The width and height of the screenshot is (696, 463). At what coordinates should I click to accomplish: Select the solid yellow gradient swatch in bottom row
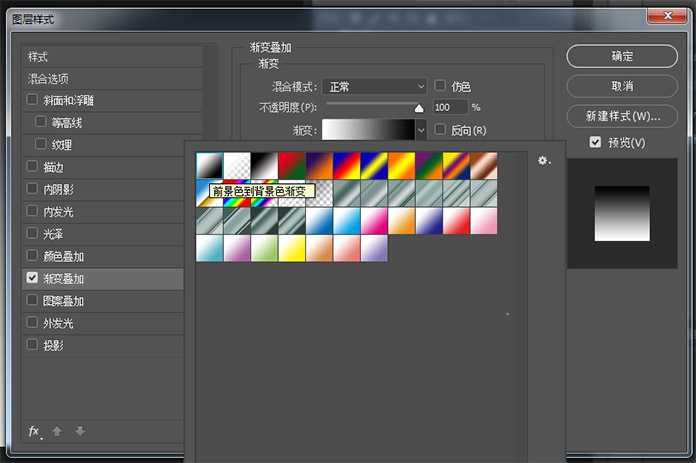pos(291,248)
